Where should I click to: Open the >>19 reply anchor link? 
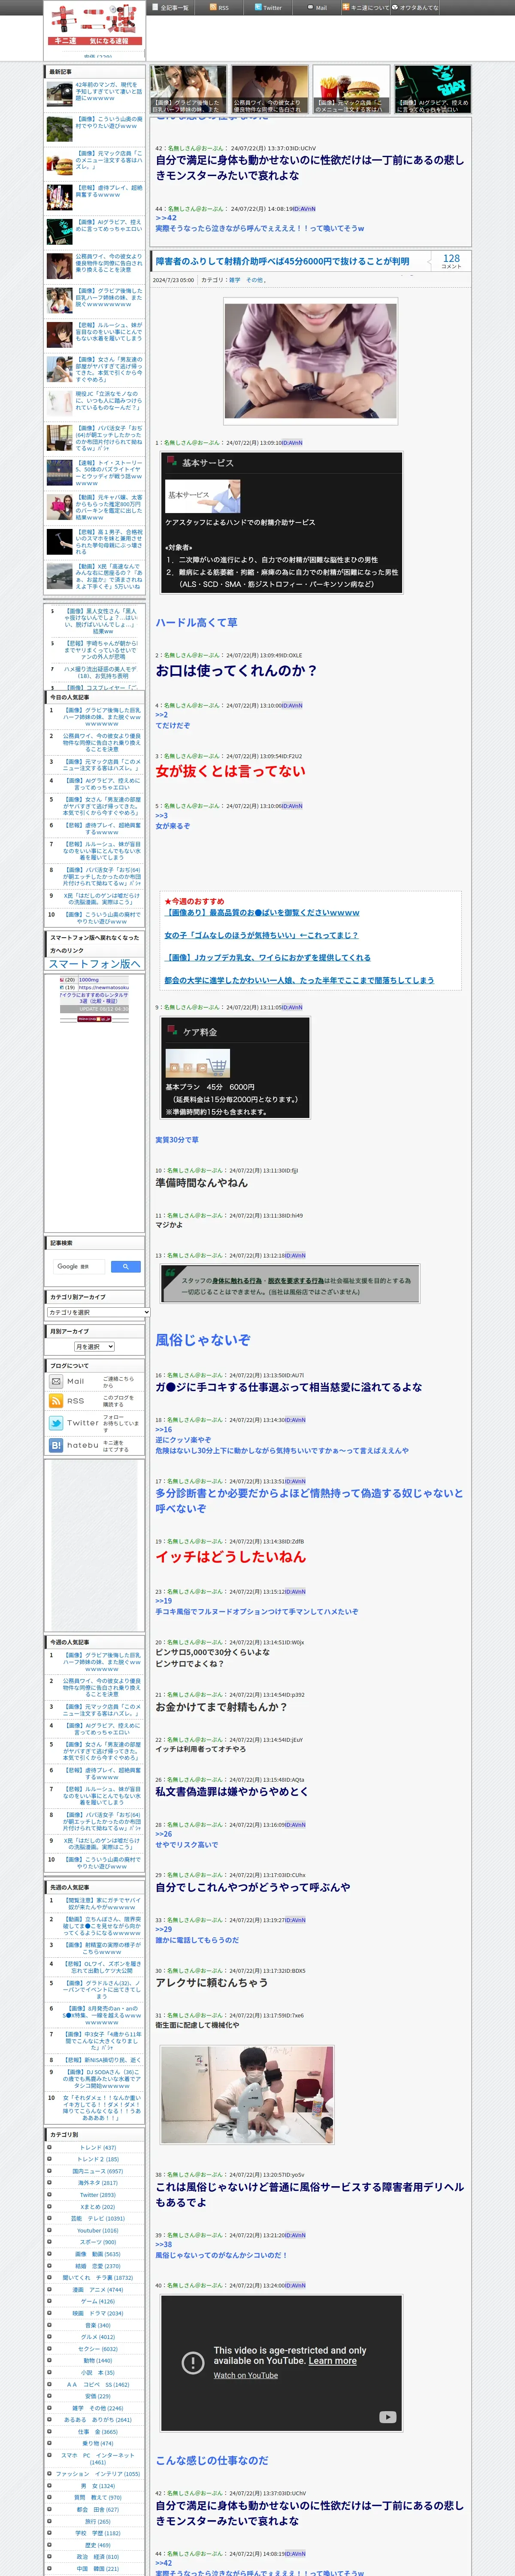[x=163, y=1600]
